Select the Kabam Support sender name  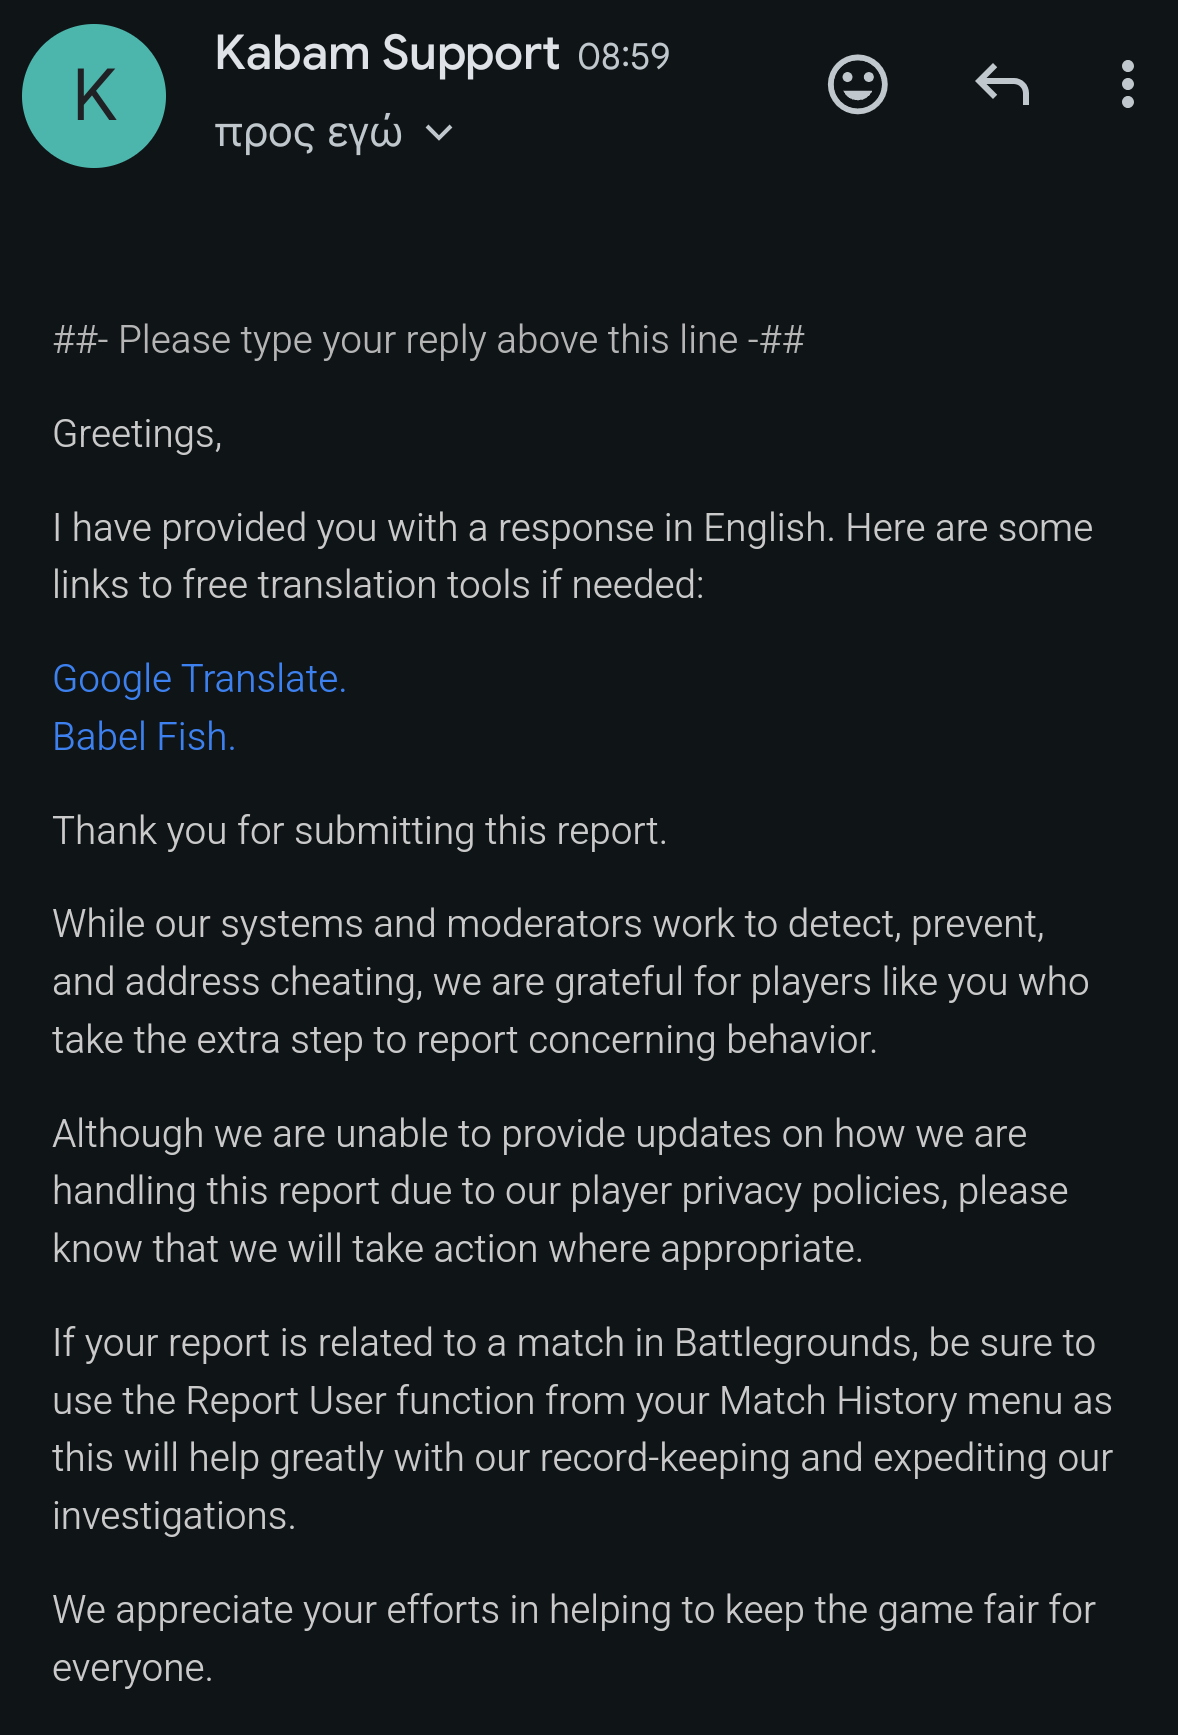tap(387, 54)
